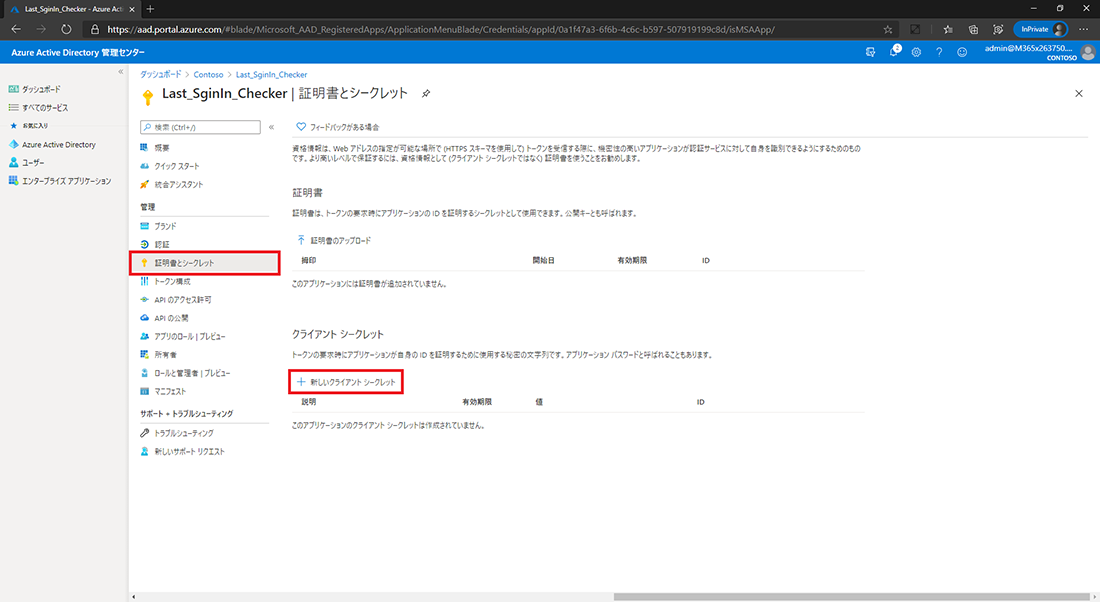The width and height of the screenshot is (1100, 602).
Task: Click the scroll-left arrow on the bottom scrollbar
Action: coord(134,597)
